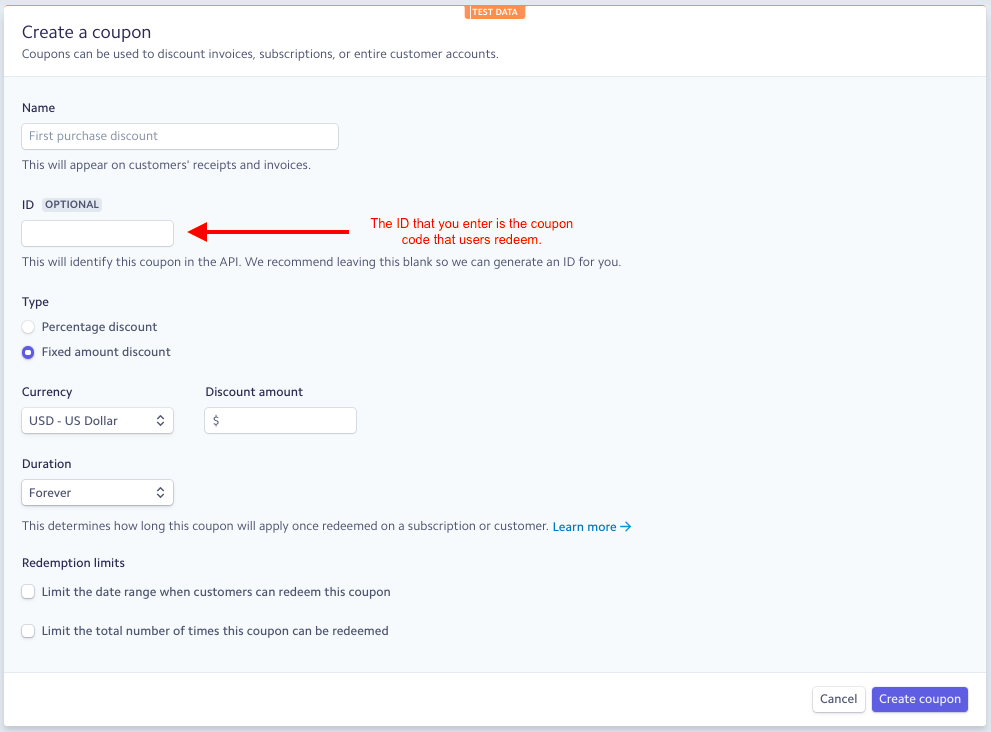Click the Create coupon button
The width and height of the screenshot is (991, 732).
[920, 699]
